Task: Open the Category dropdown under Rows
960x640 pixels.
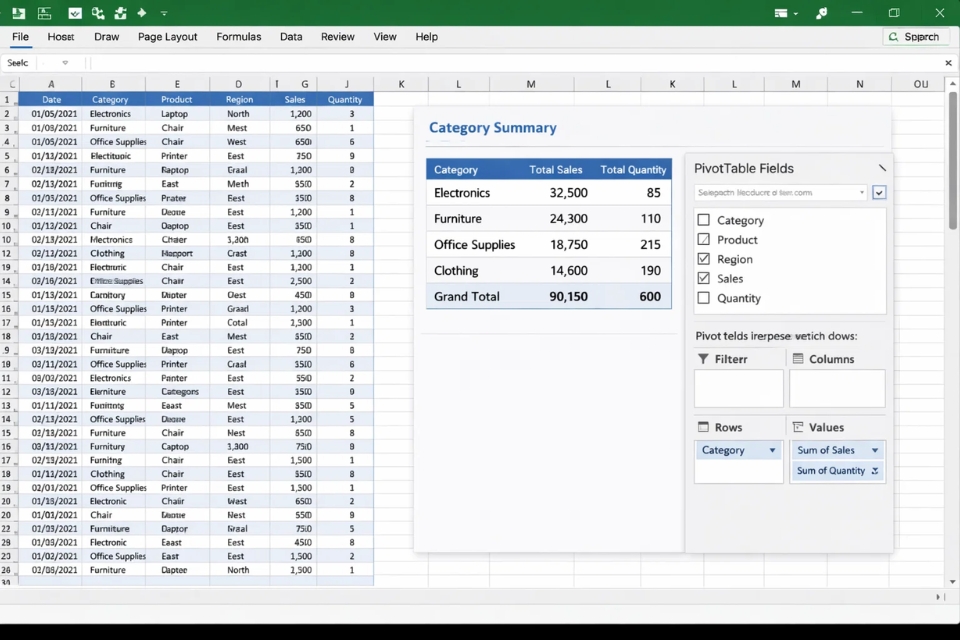Action: (774, 450)
